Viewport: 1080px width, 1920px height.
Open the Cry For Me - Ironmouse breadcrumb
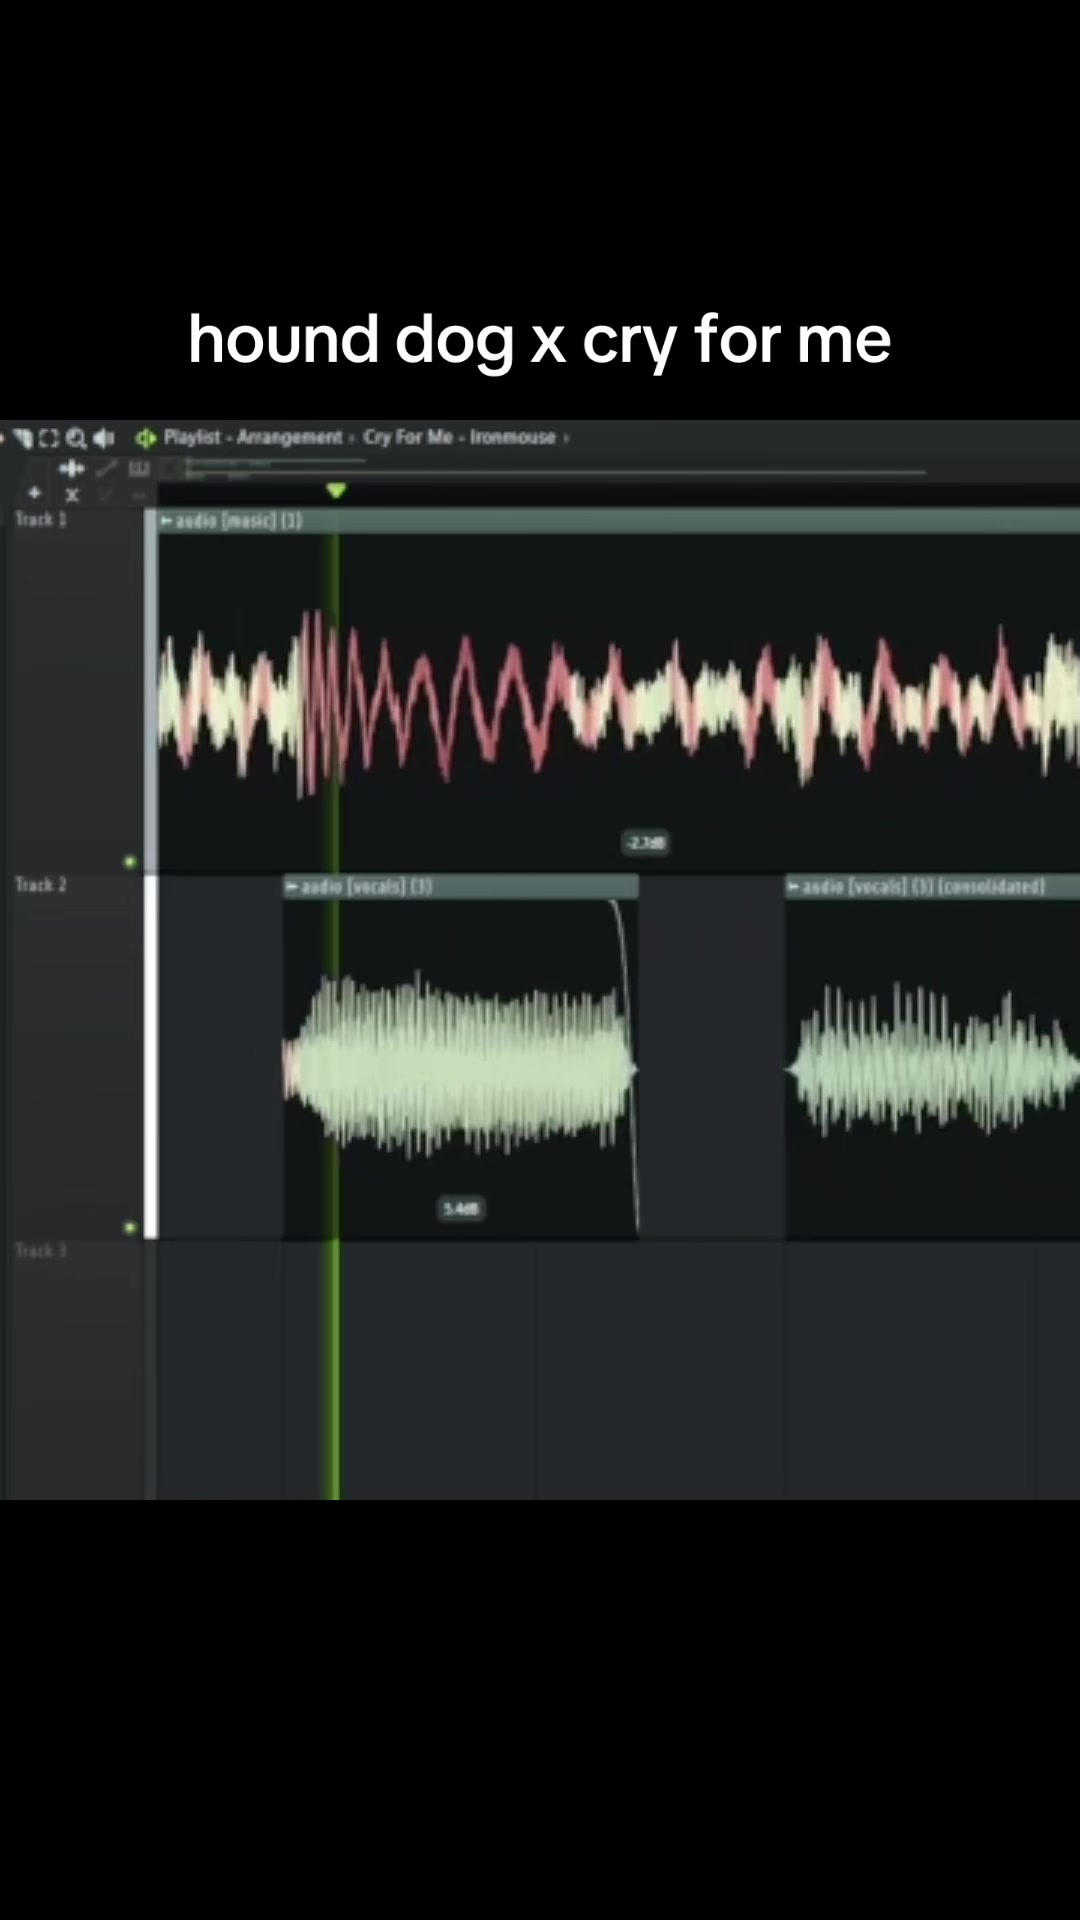[459, 437]
